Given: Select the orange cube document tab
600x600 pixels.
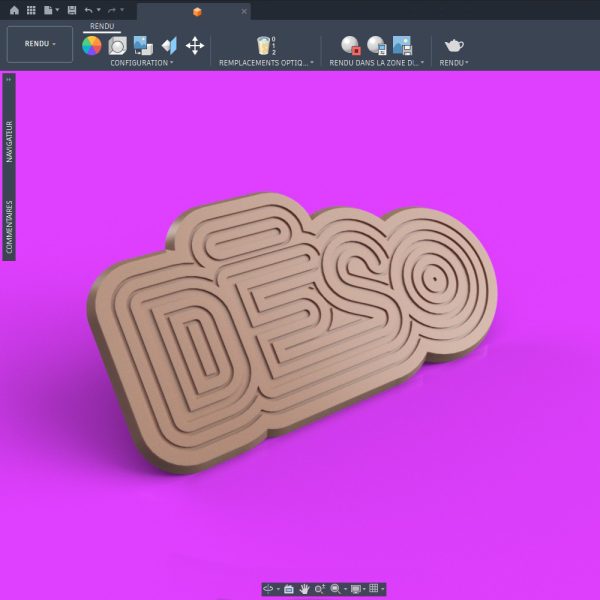Looking at the screenshot, I should (197, 12).
